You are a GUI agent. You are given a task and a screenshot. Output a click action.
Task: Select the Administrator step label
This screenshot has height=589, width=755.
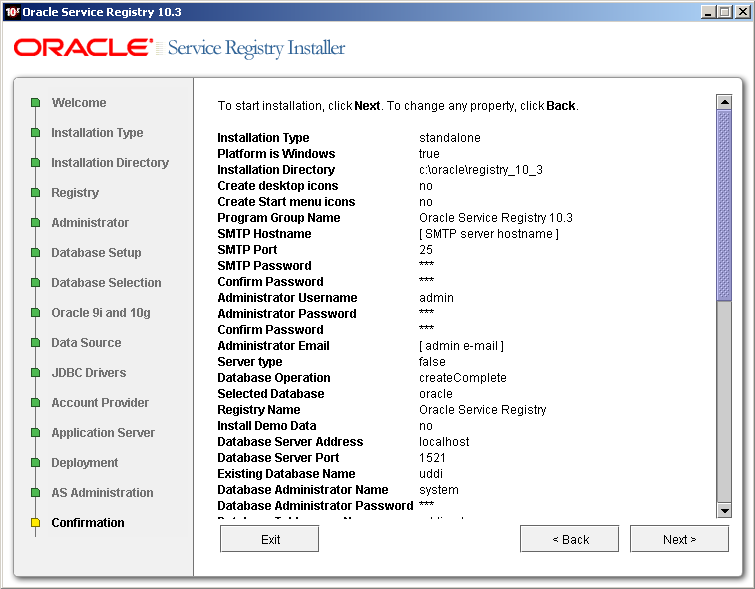point(90,223)
